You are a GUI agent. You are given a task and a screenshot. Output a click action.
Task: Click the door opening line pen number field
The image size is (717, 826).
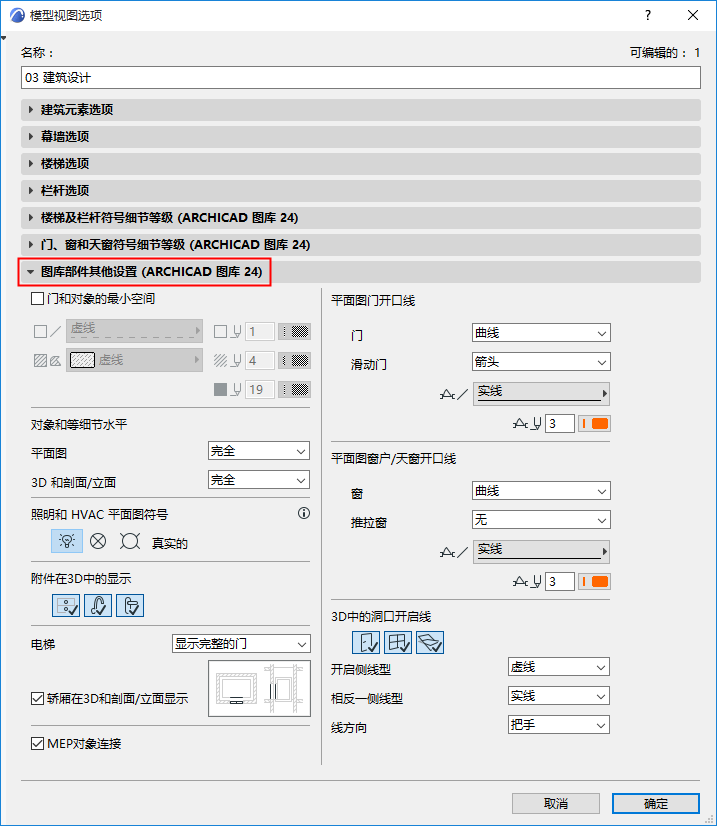559,424
